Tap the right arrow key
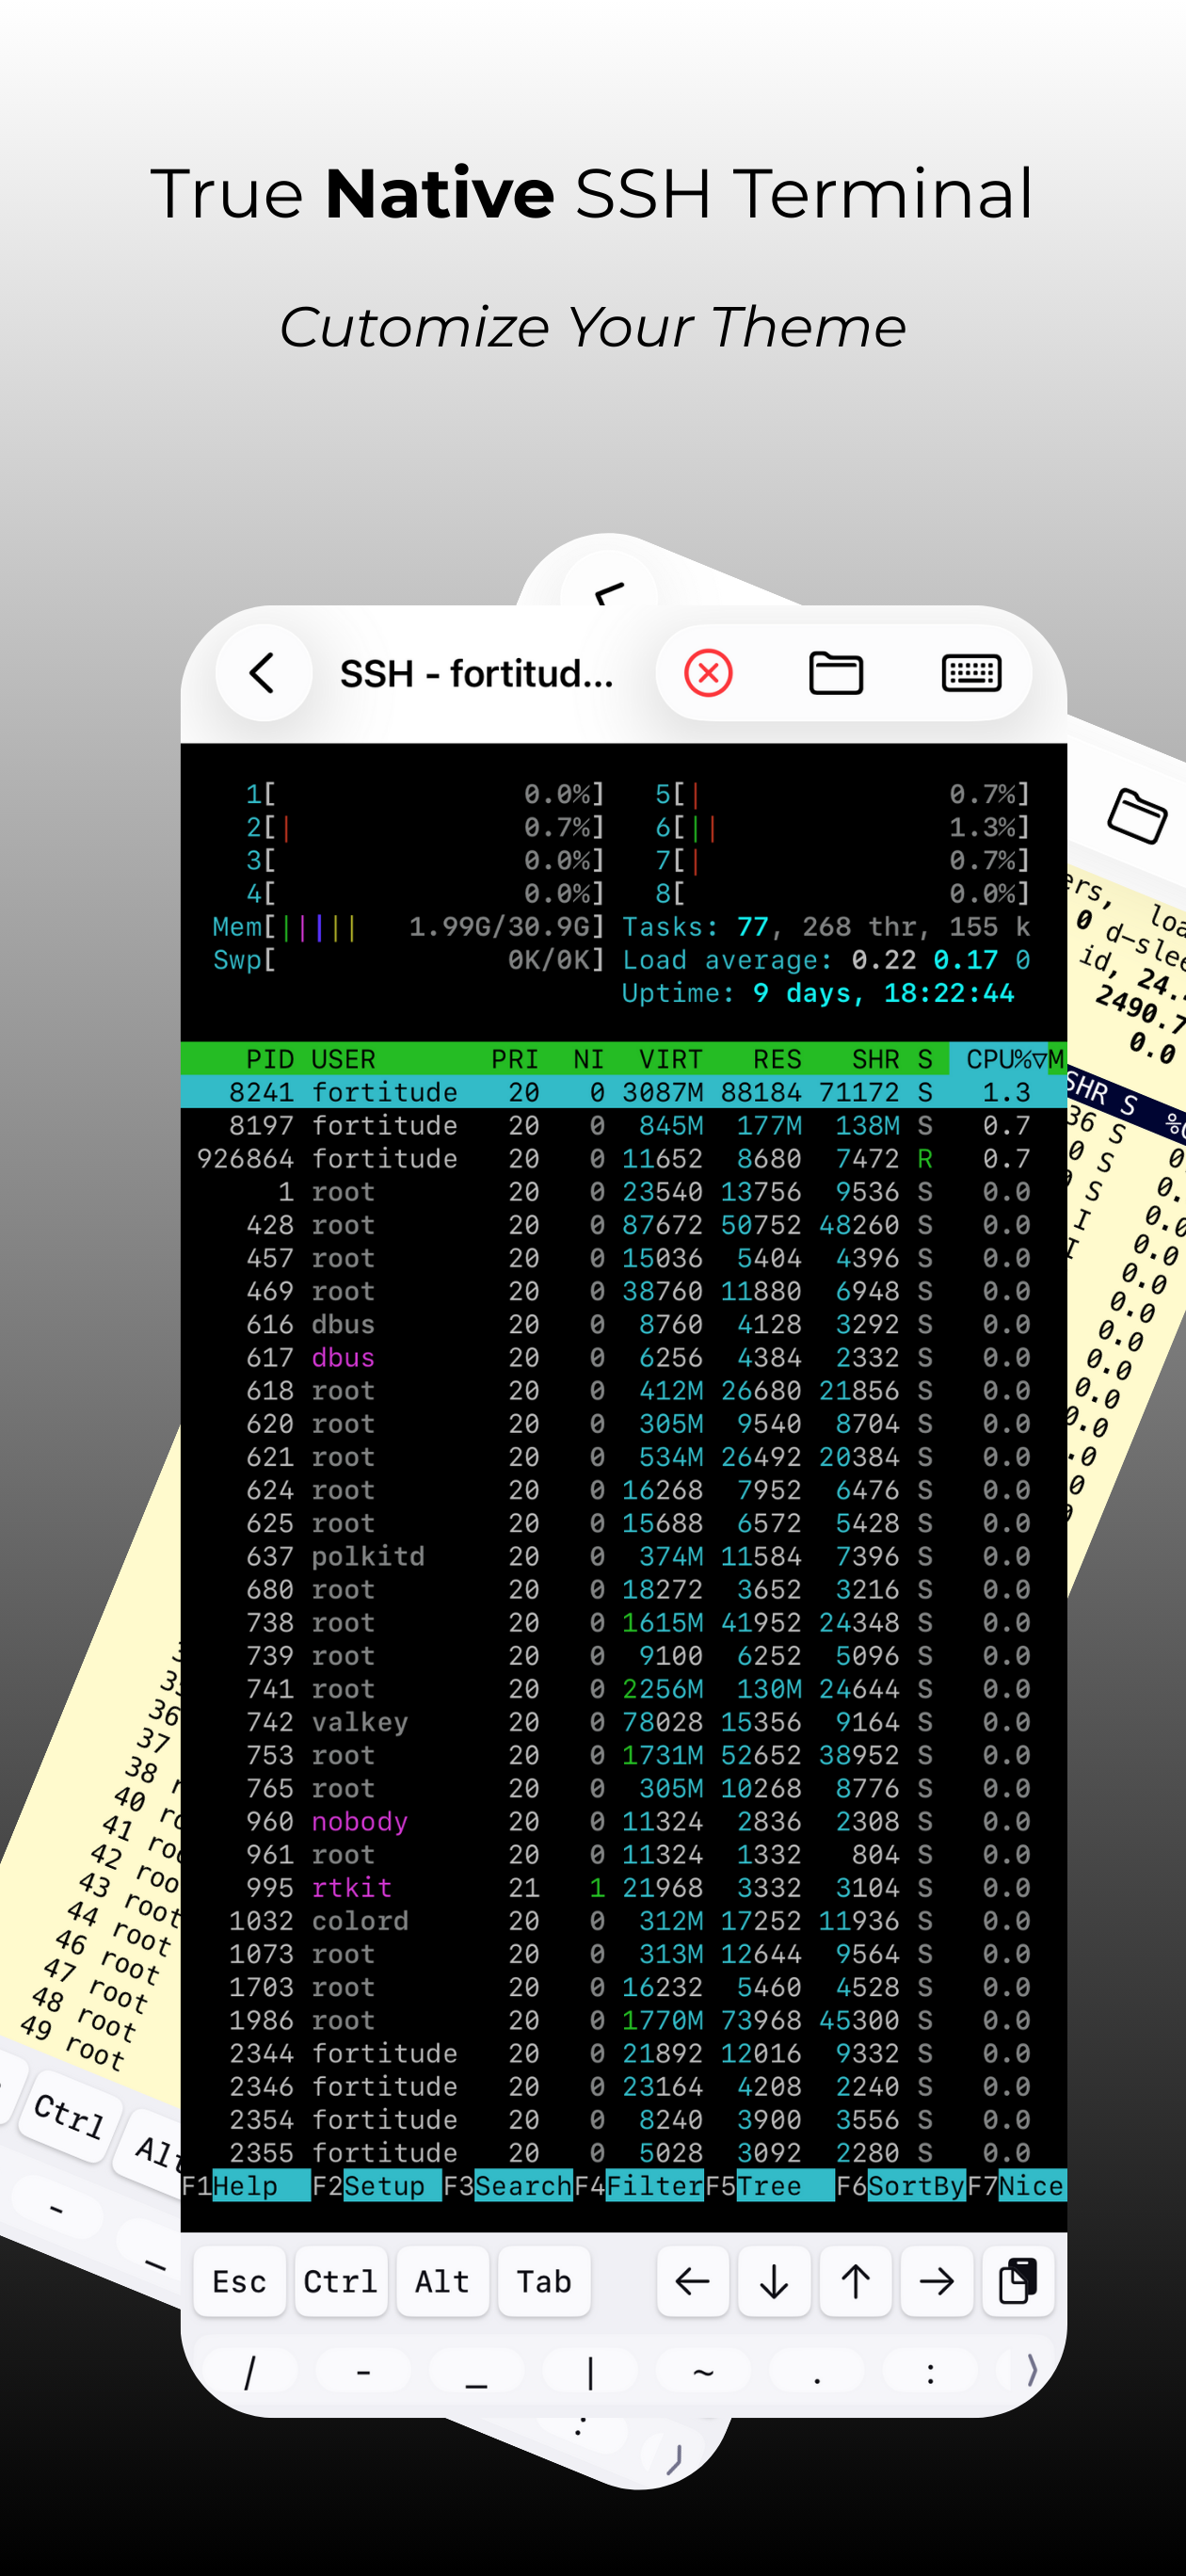Image resolution: width=1186 pixels, height=2576 pixels. [936, 2282]
